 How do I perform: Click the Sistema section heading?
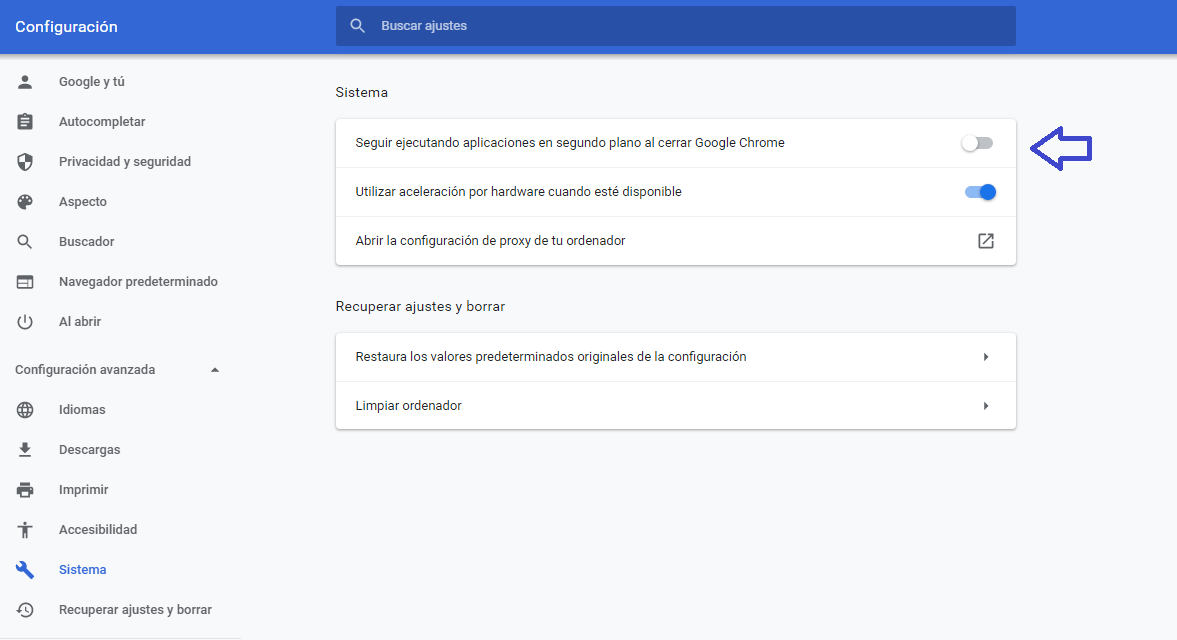(x=361, y=92)
